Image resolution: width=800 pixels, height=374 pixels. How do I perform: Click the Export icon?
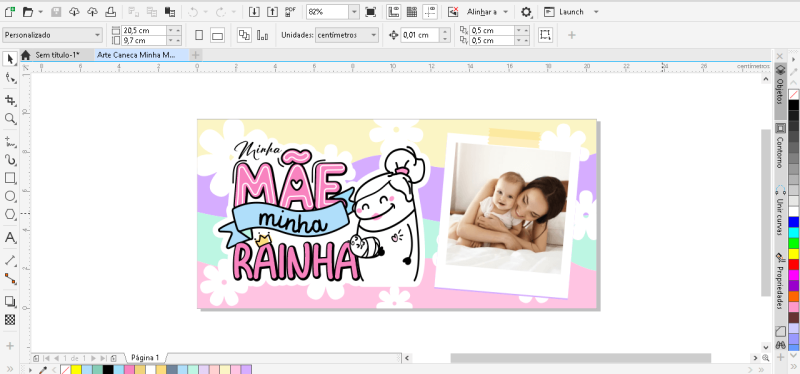272,12
